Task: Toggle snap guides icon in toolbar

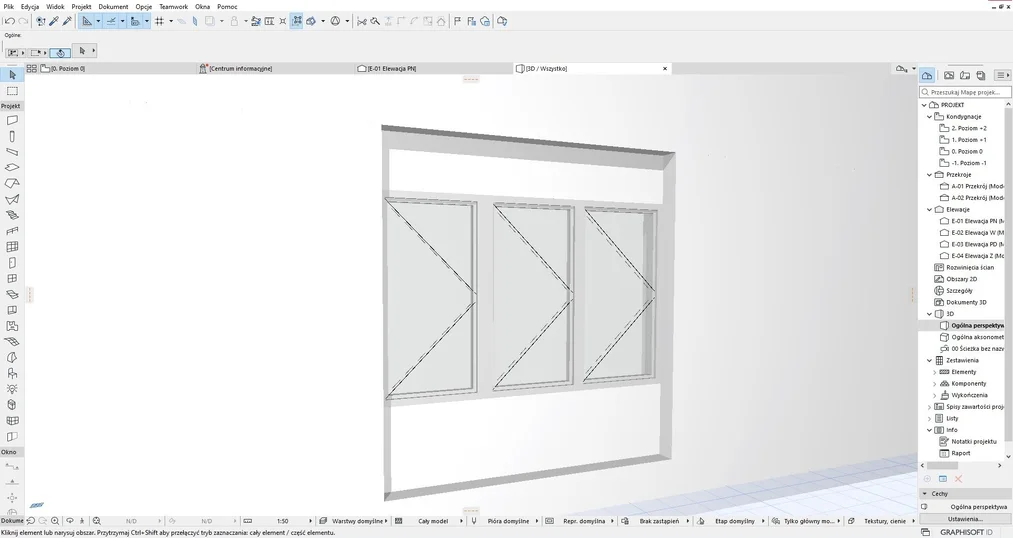Action: tap(111, 21)
